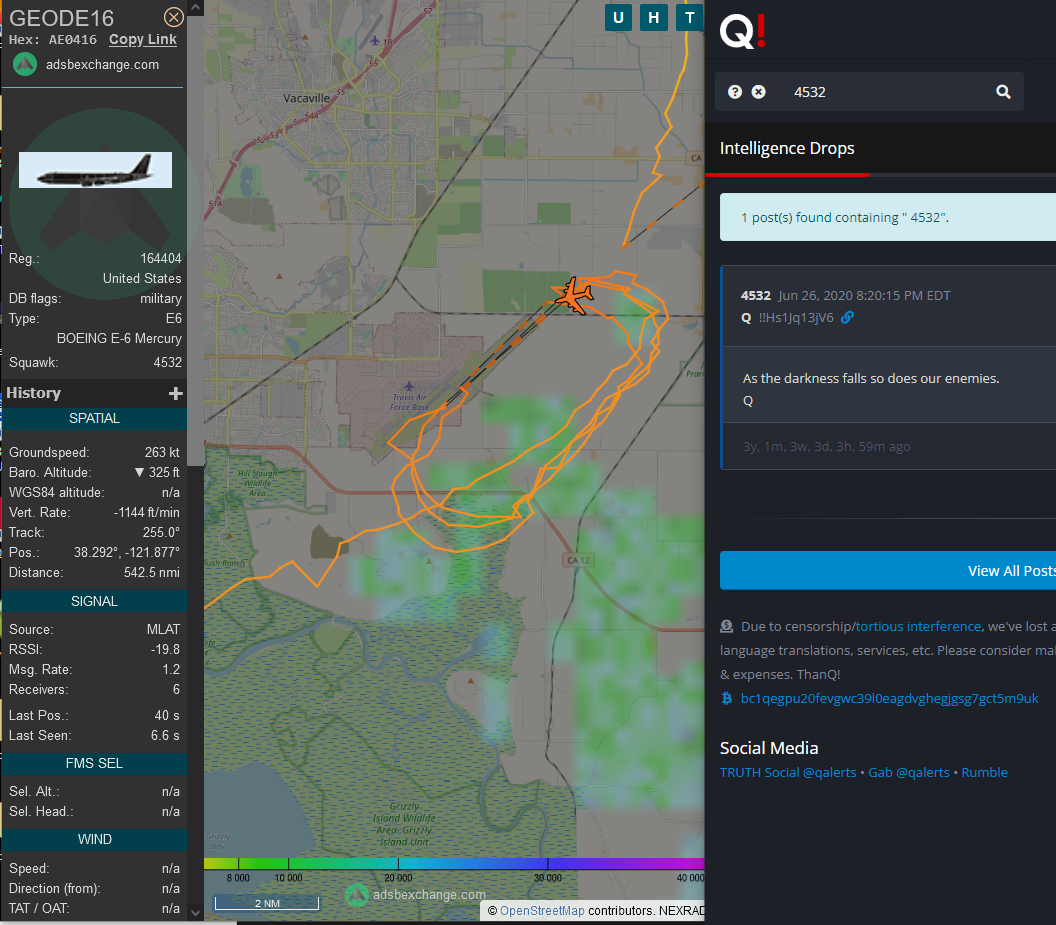
Task: Click the SPATIAL section header
Action: (x=94, y=418)
